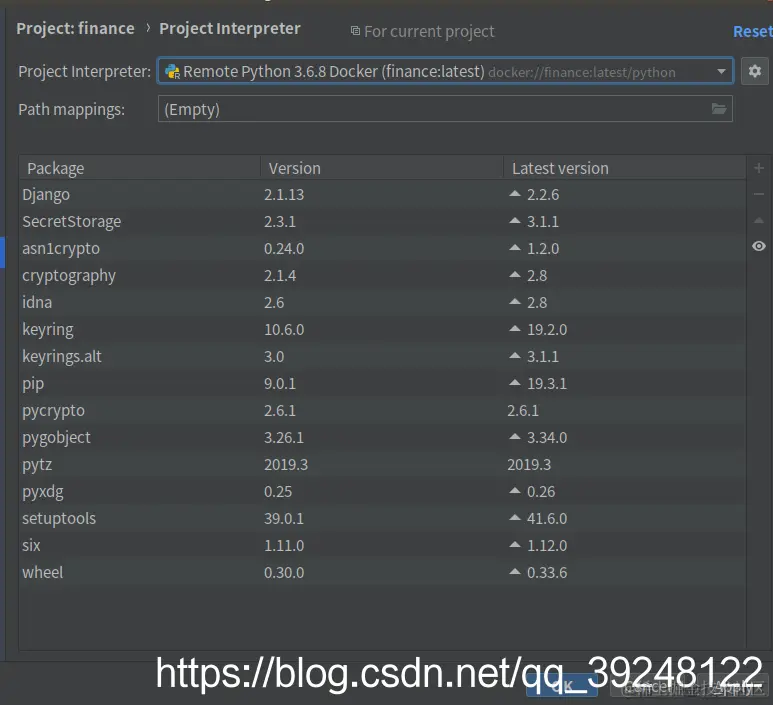Click cryptography version 2.1.4 cell
This screenshot has height=705, width=773.
pyautogui.click(x=280, y=276)
